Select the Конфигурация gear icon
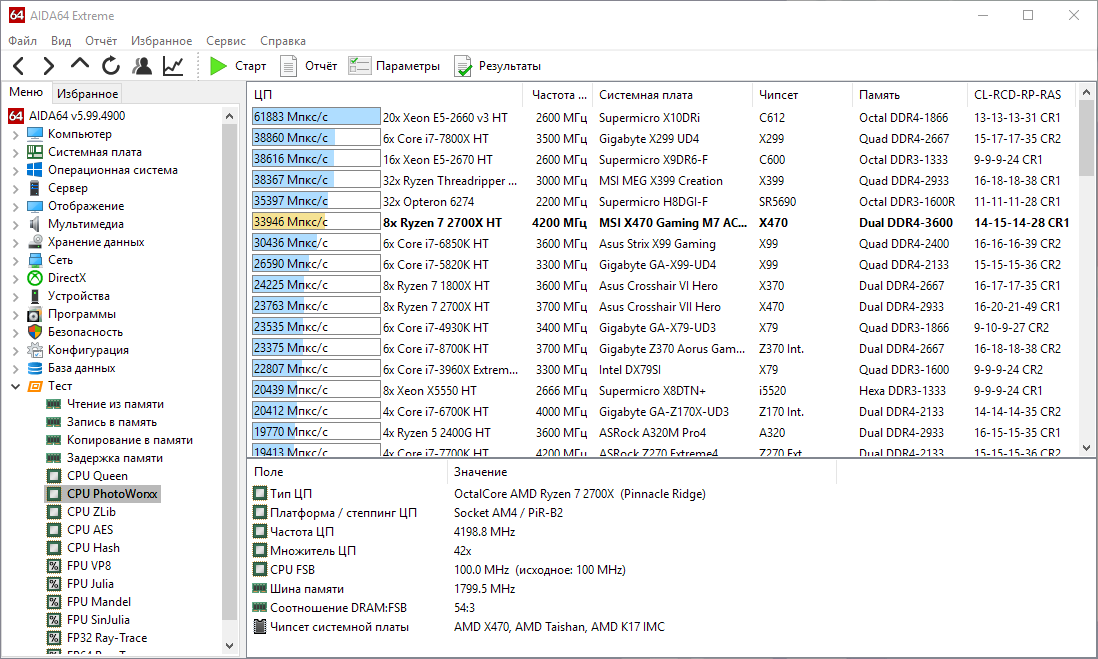Viewport: 1098px width, 659px height. 35,350
